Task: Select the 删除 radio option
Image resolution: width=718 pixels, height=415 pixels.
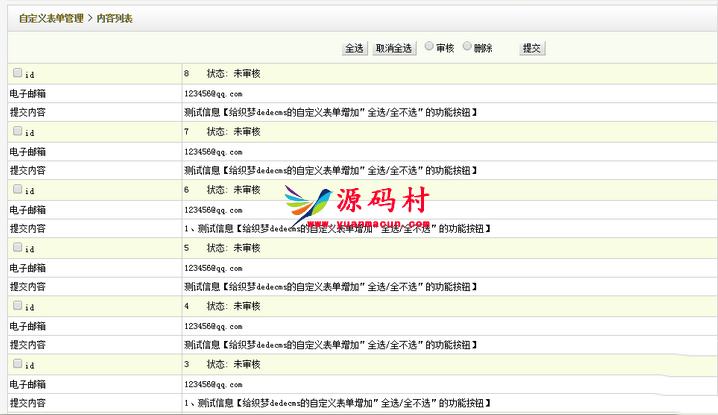Action: click(467, 46)
